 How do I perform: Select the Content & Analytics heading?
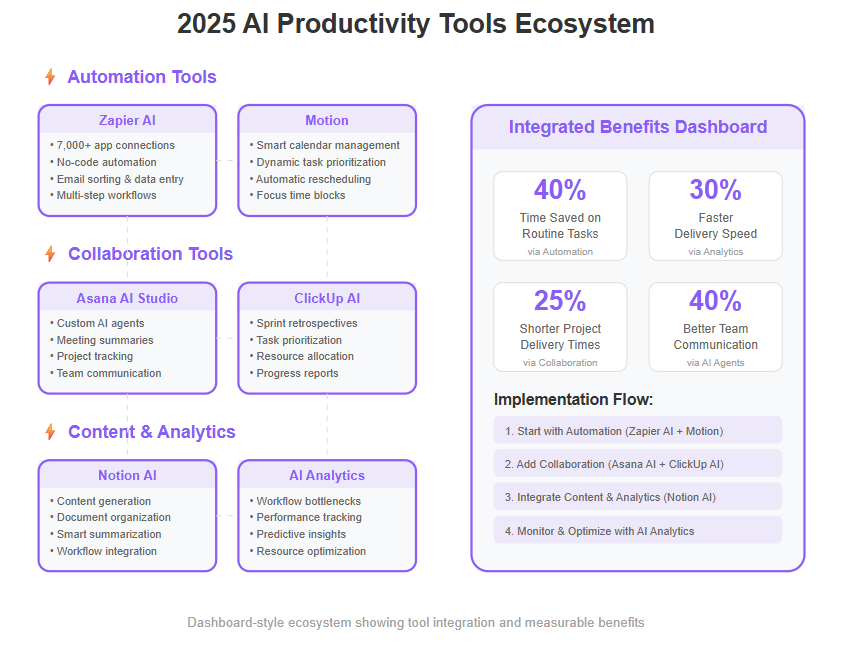152,431
